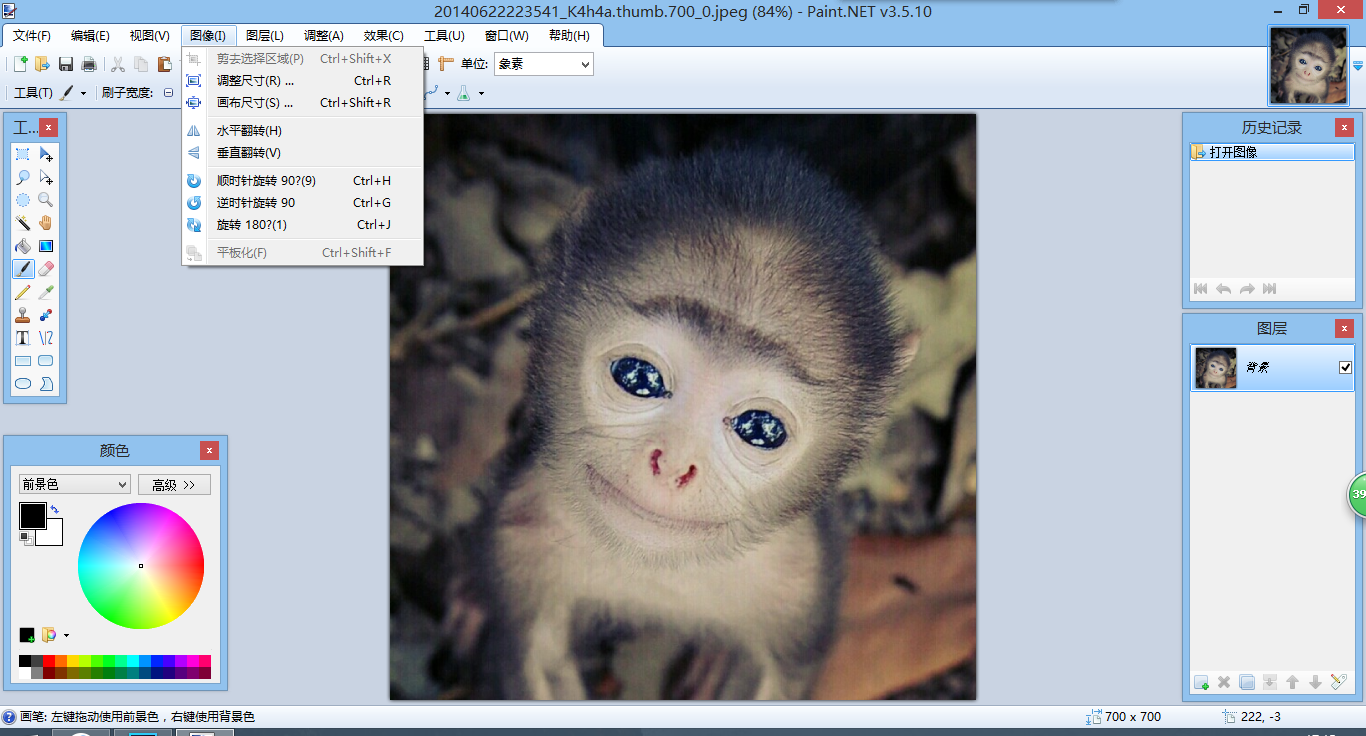
Task: Select the Pencil tool
Action: (23, 292)
